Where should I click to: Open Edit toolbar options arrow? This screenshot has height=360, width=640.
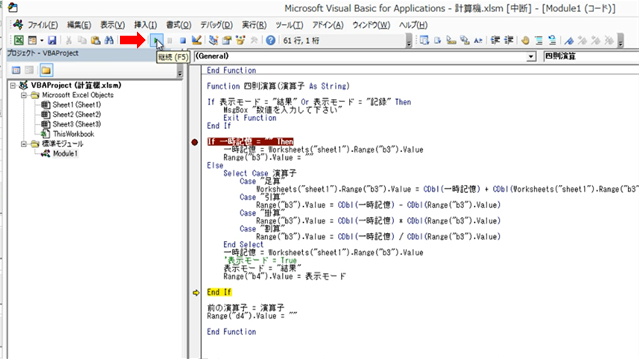click(x=621, y=41)
